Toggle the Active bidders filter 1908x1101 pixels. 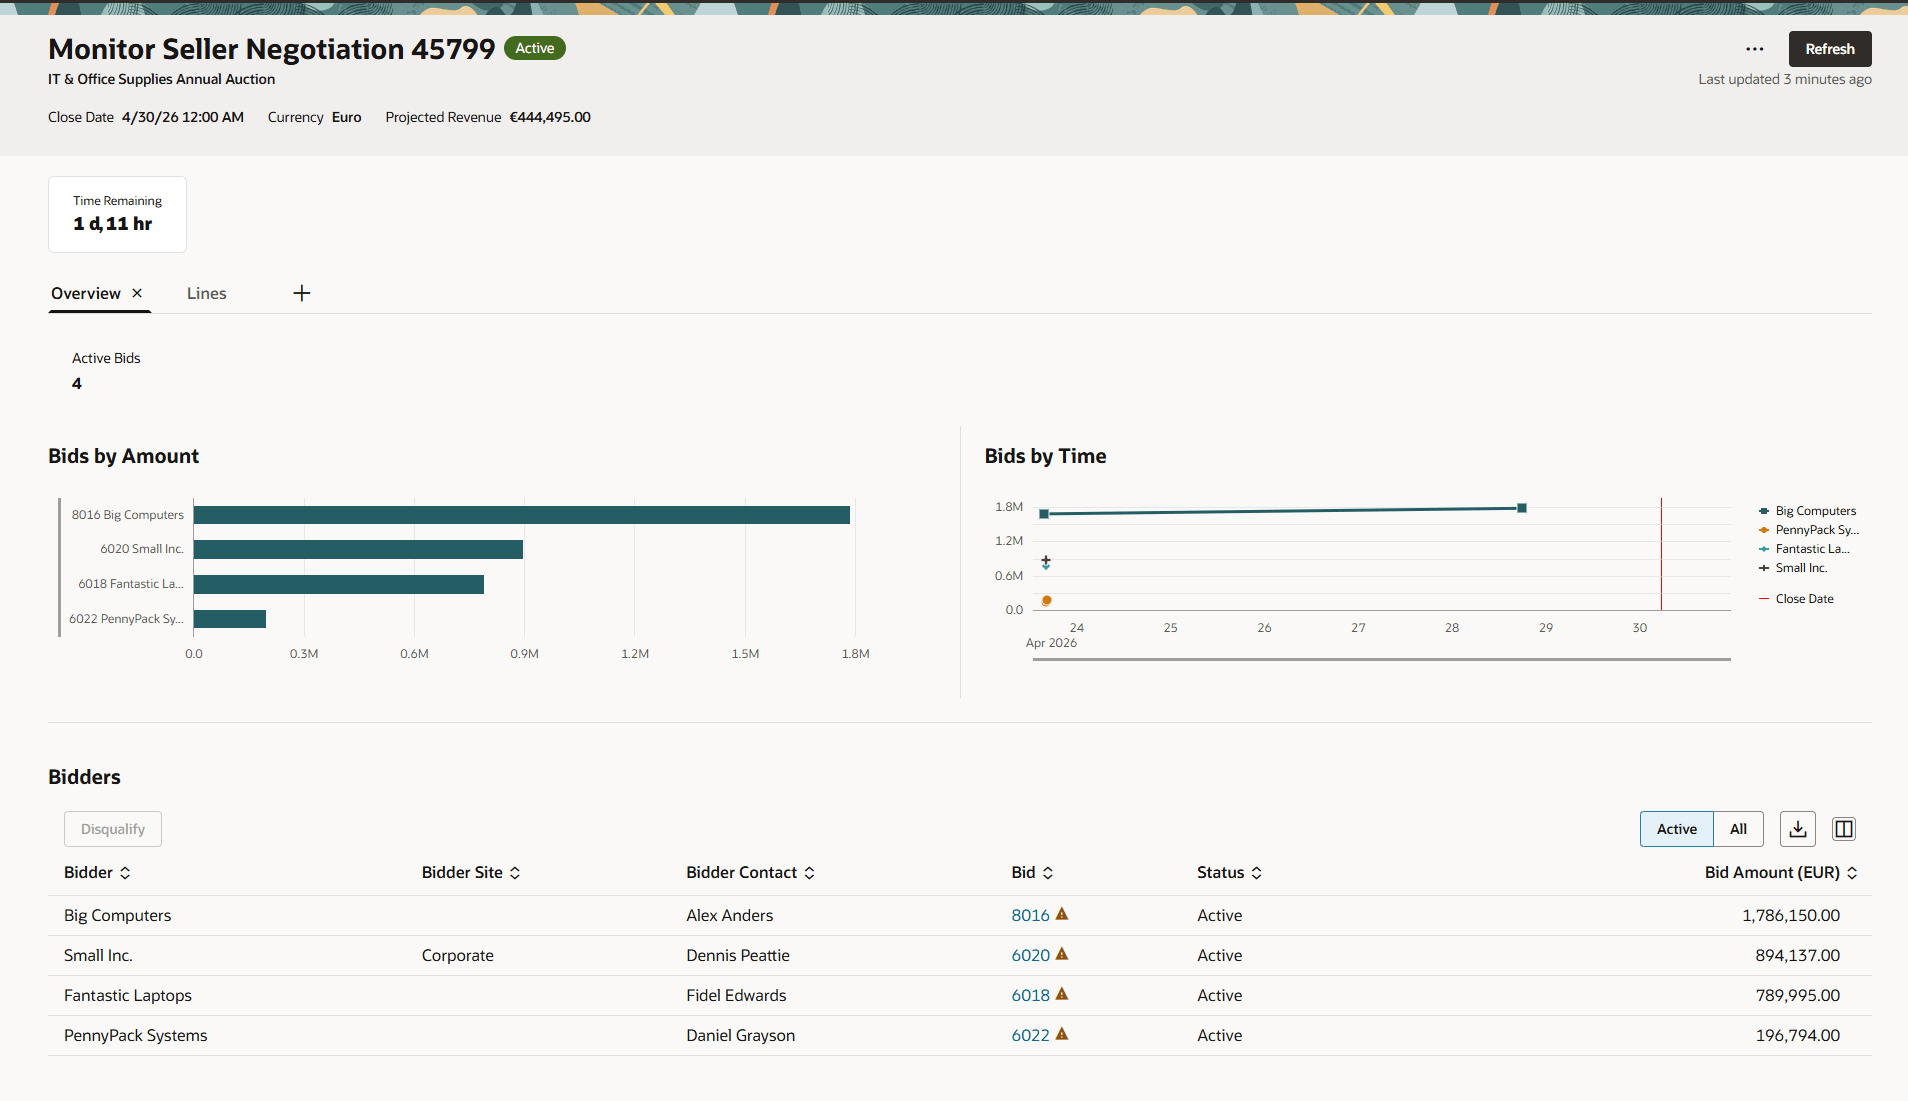1676,829
